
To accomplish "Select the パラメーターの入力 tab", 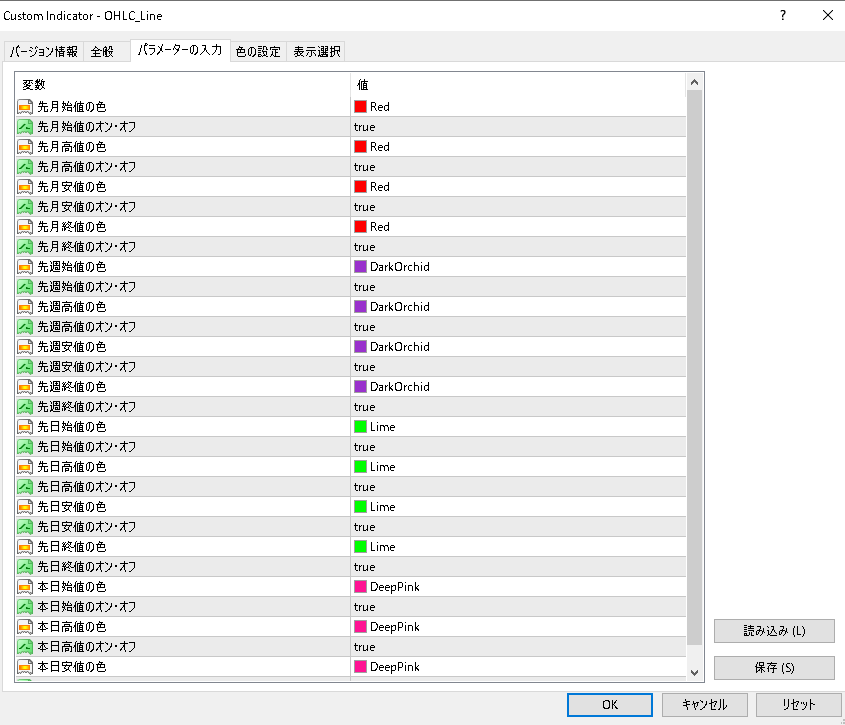I will [x=180, y=50].
